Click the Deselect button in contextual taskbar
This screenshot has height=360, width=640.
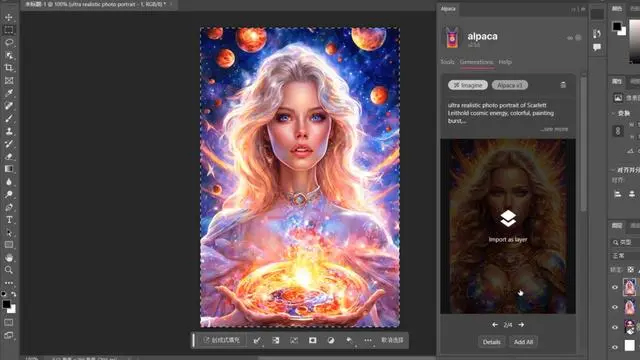pyautogui.click(x=392, y=340)
